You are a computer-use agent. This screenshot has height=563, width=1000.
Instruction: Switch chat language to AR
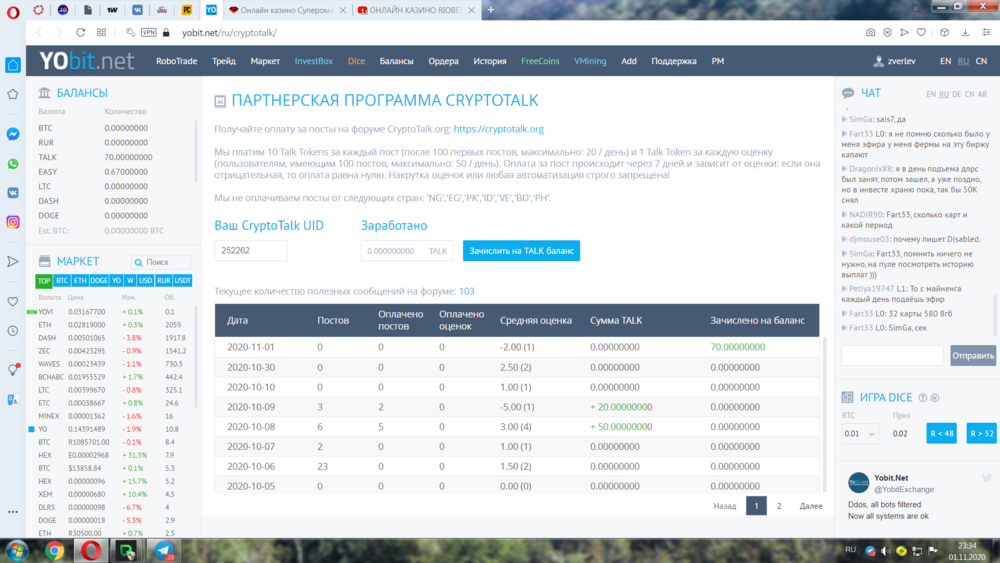pos(982,94)
